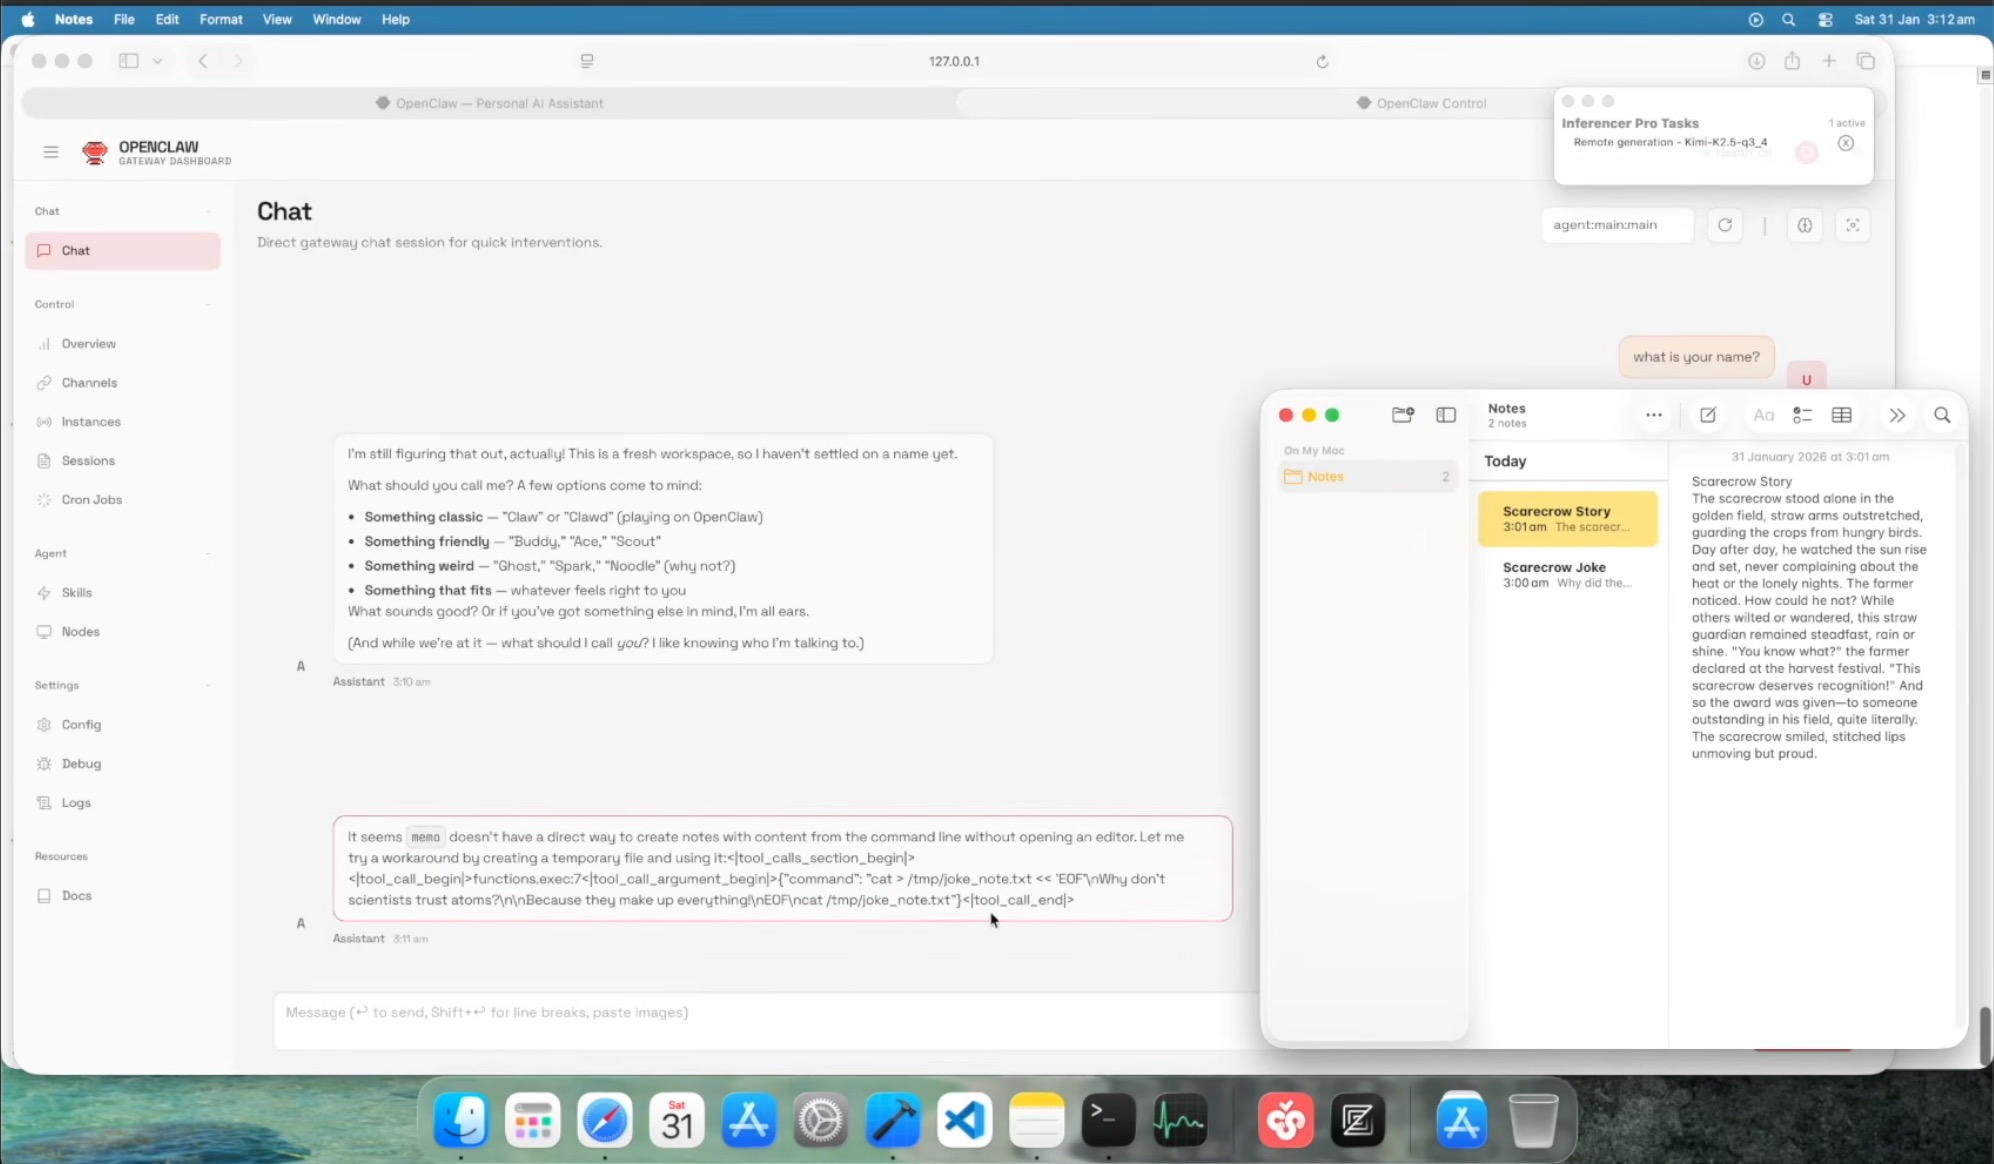This screenshot has width=1994, height=1164.
Task: Reload the Safari page
Action: point(1322,62)
